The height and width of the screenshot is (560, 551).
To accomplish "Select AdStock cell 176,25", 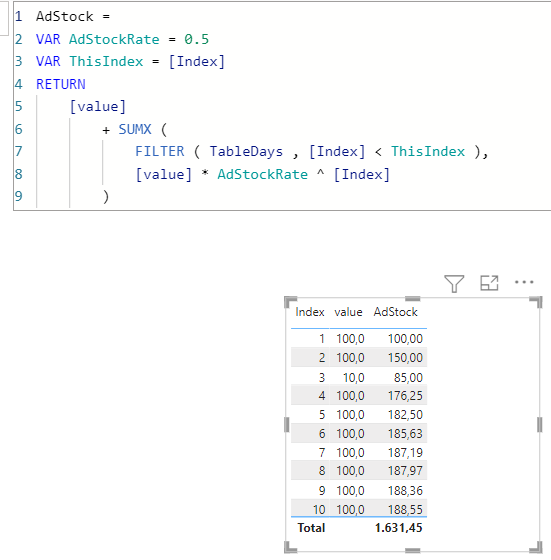I will tap(405, 396).
